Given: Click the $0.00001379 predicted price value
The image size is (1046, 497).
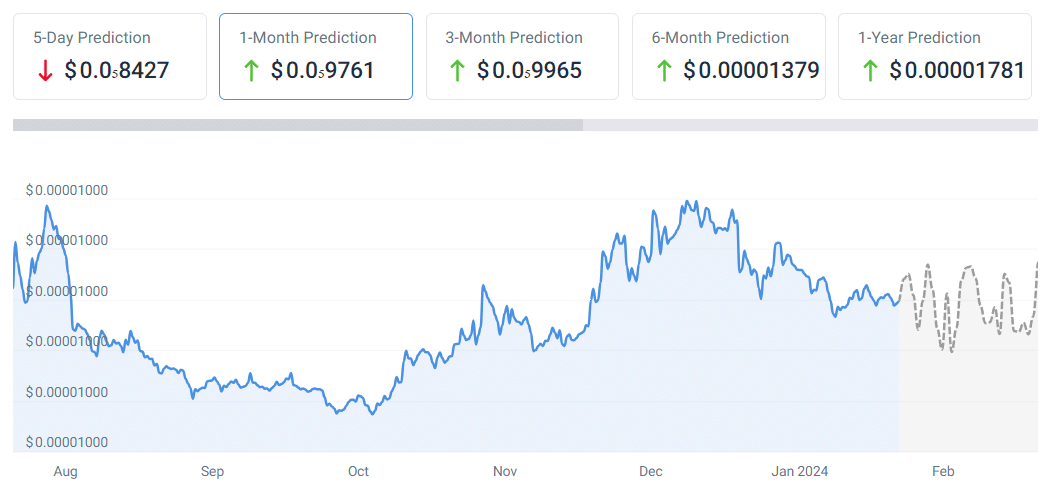Looking at the screenshot, I should pyautogui.click(x=751, y=71).
